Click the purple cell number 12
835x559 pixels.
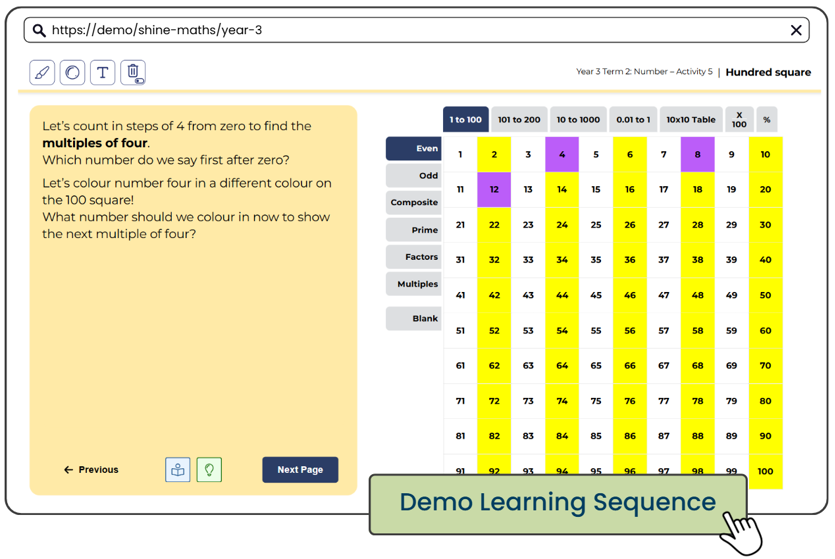click(x=494, y=190)
